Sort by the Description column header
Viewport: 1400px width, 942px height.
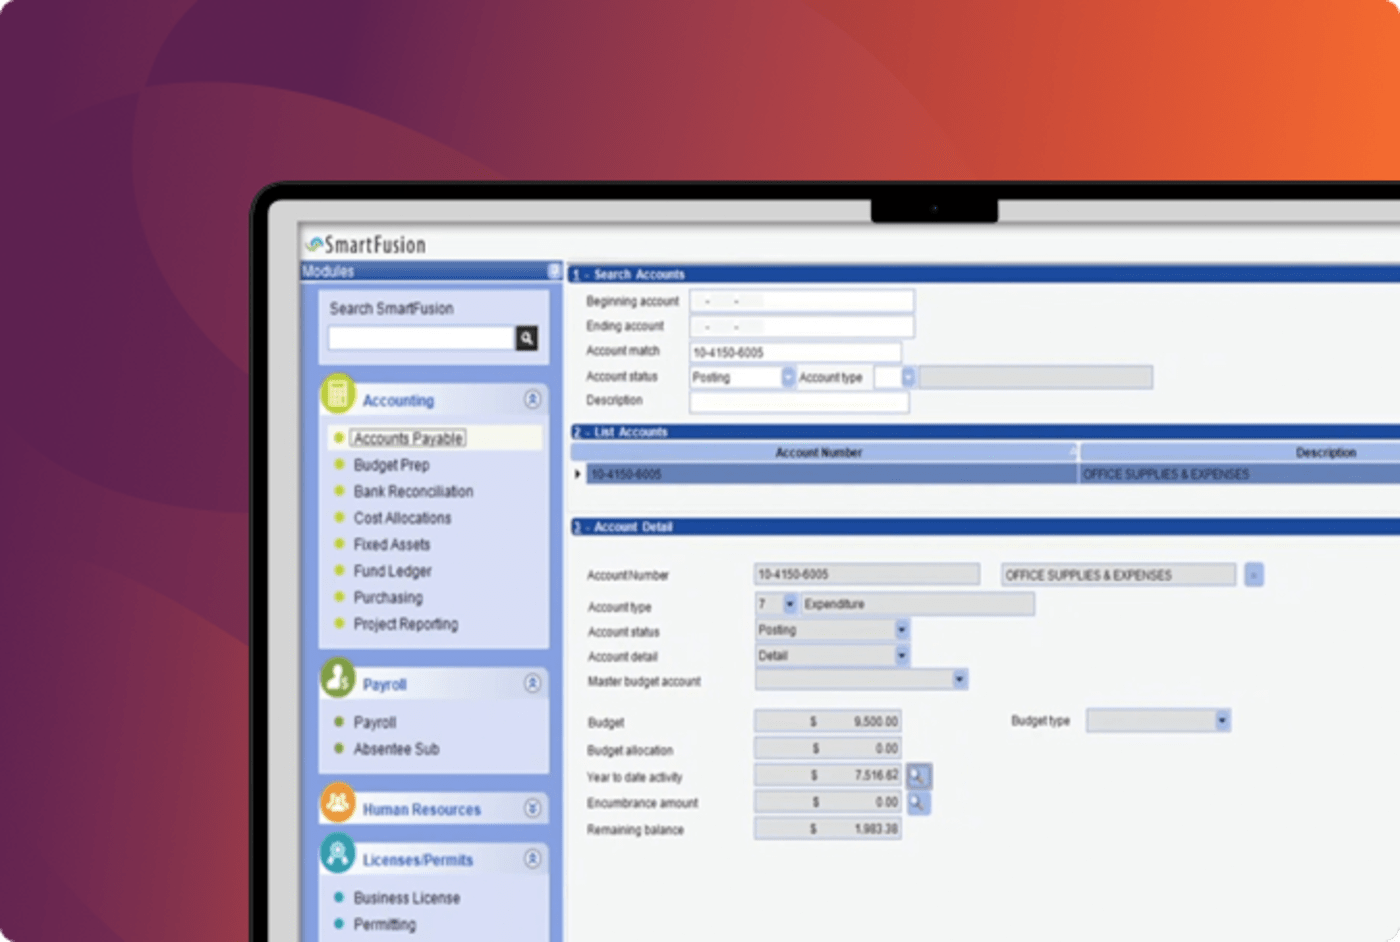pyautogui.click(x=1240, y=453)
